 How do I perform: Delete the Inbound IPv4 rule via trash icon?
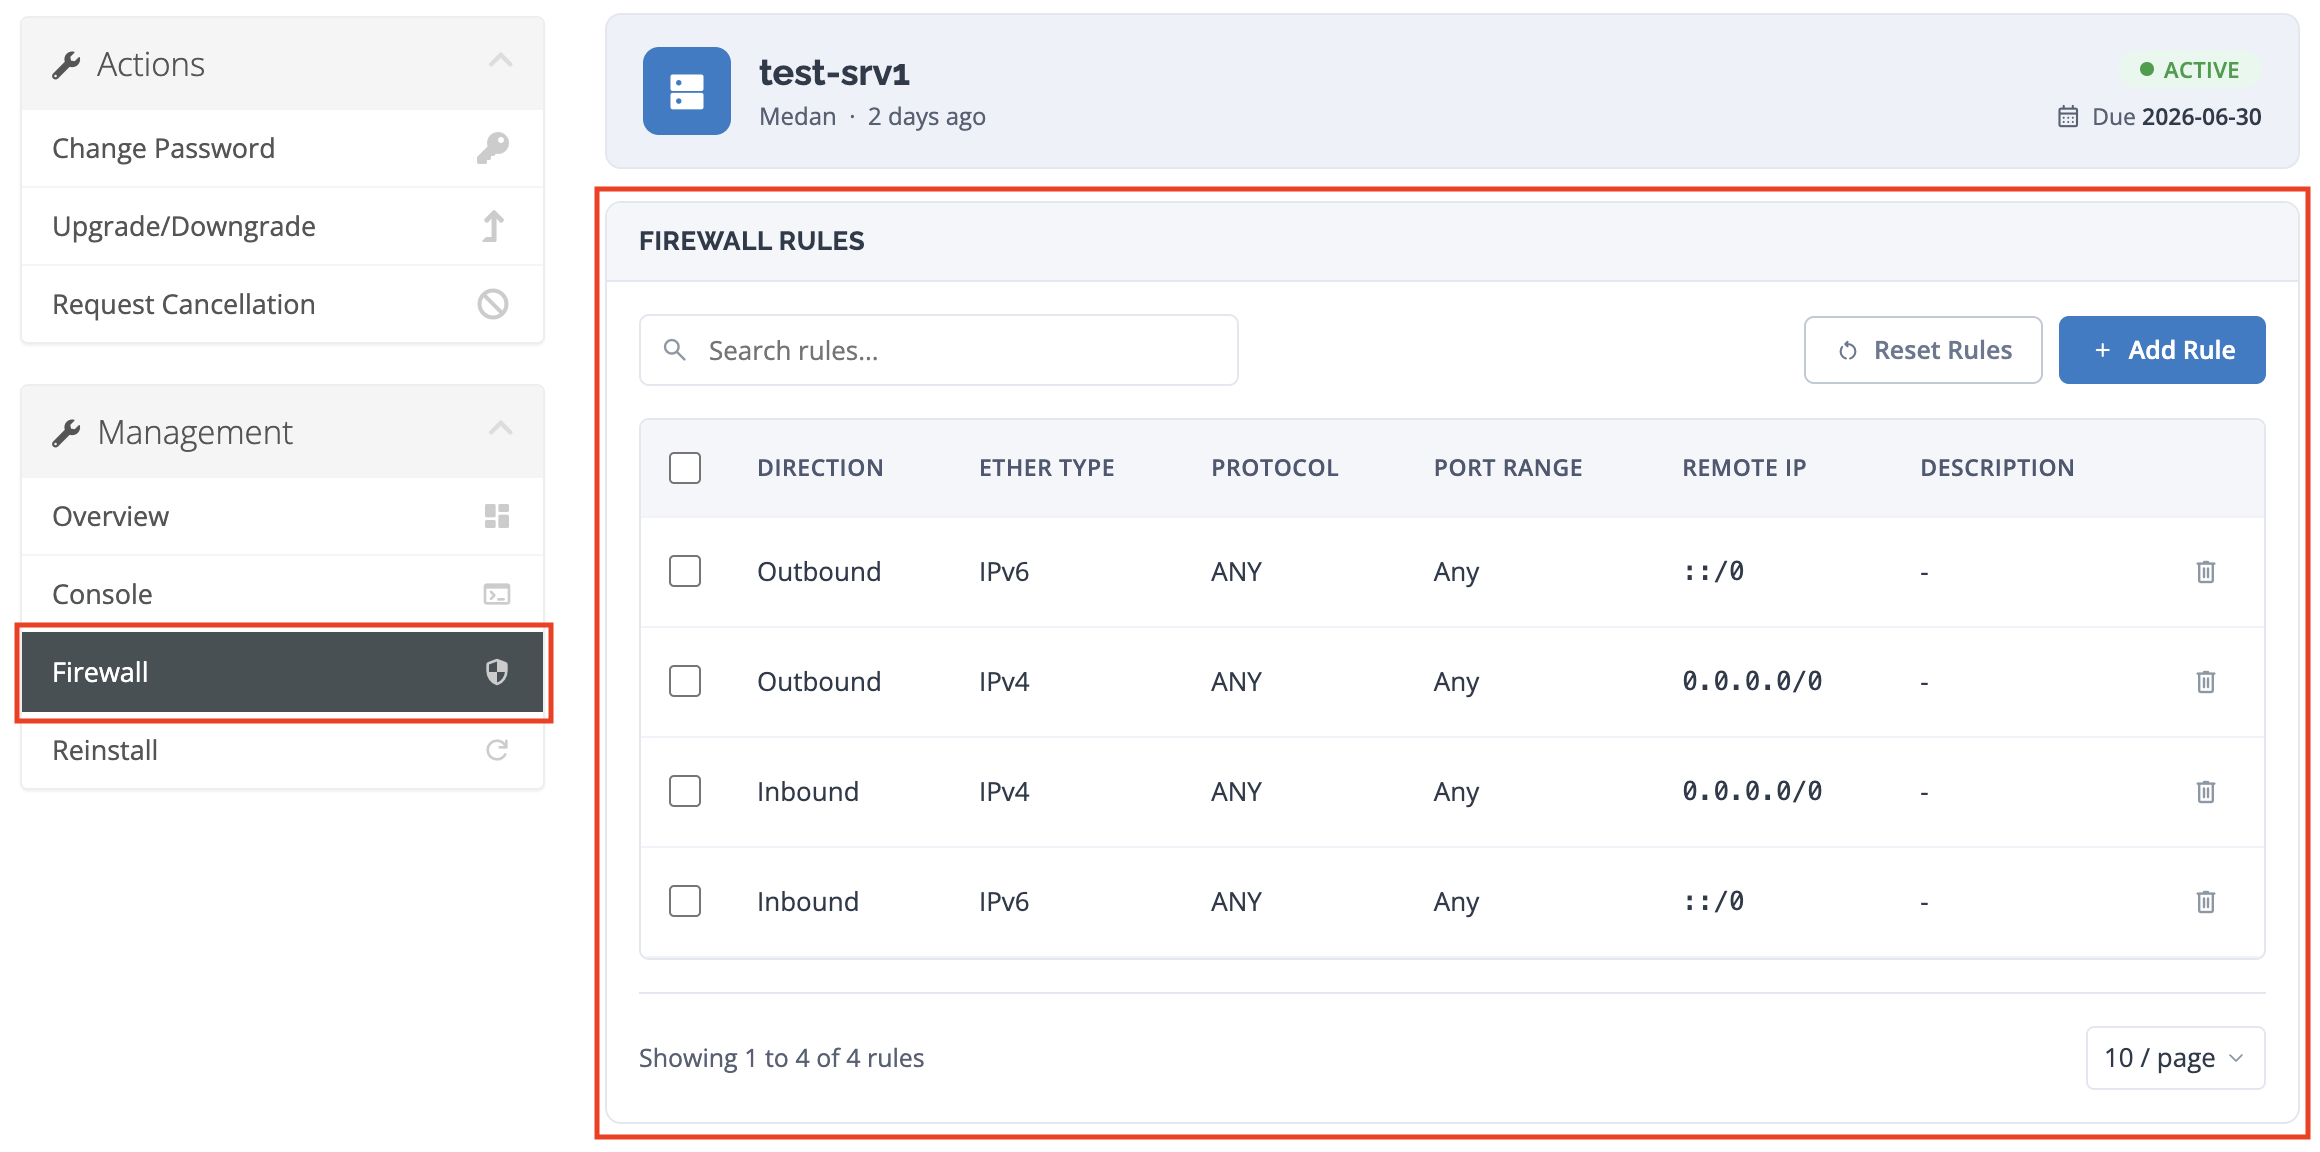pyautogui.click(x=2206, y=792)
